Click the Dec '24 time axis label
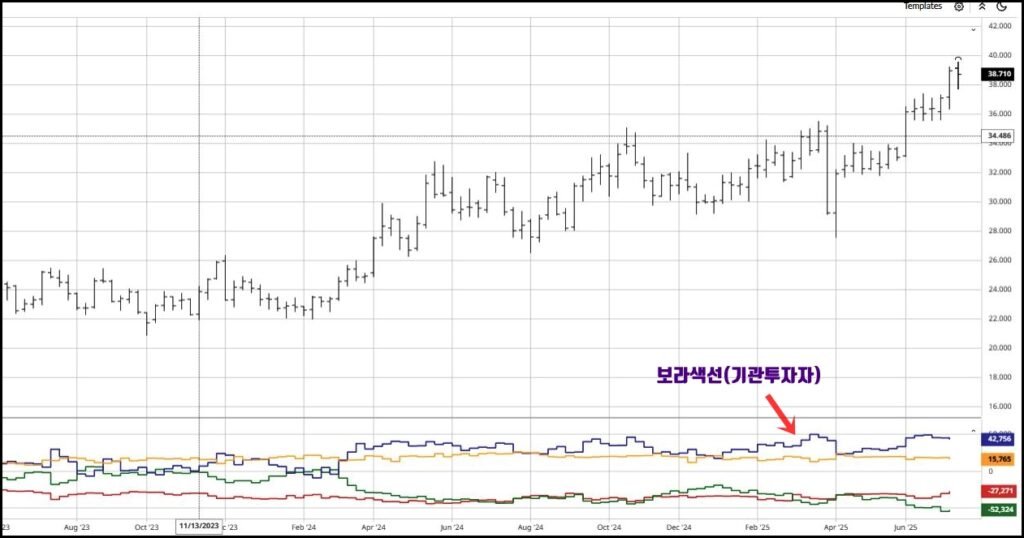This screenshot has height=538, width=1024. tap(679, 527)
